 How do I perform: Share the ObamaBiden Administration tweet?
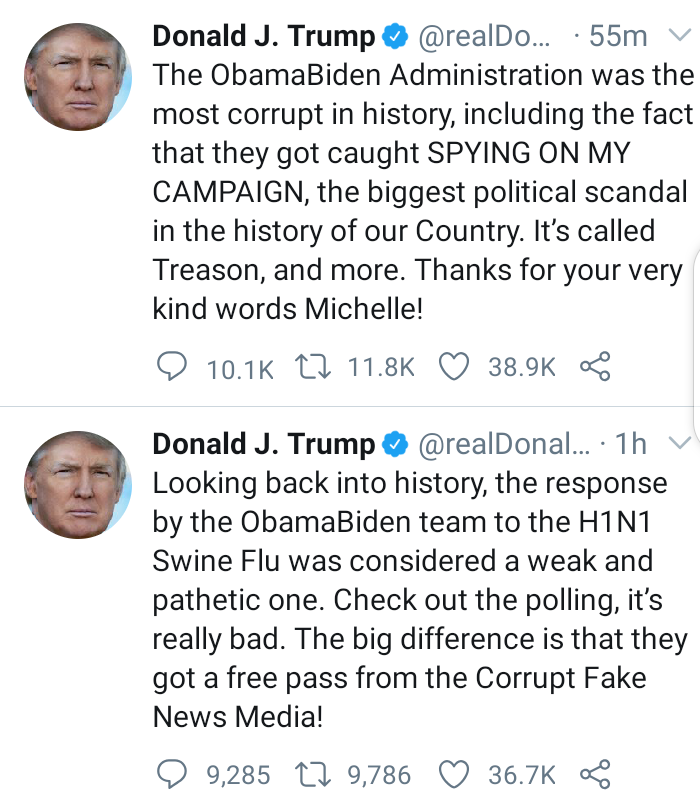(x=594, y=367)
